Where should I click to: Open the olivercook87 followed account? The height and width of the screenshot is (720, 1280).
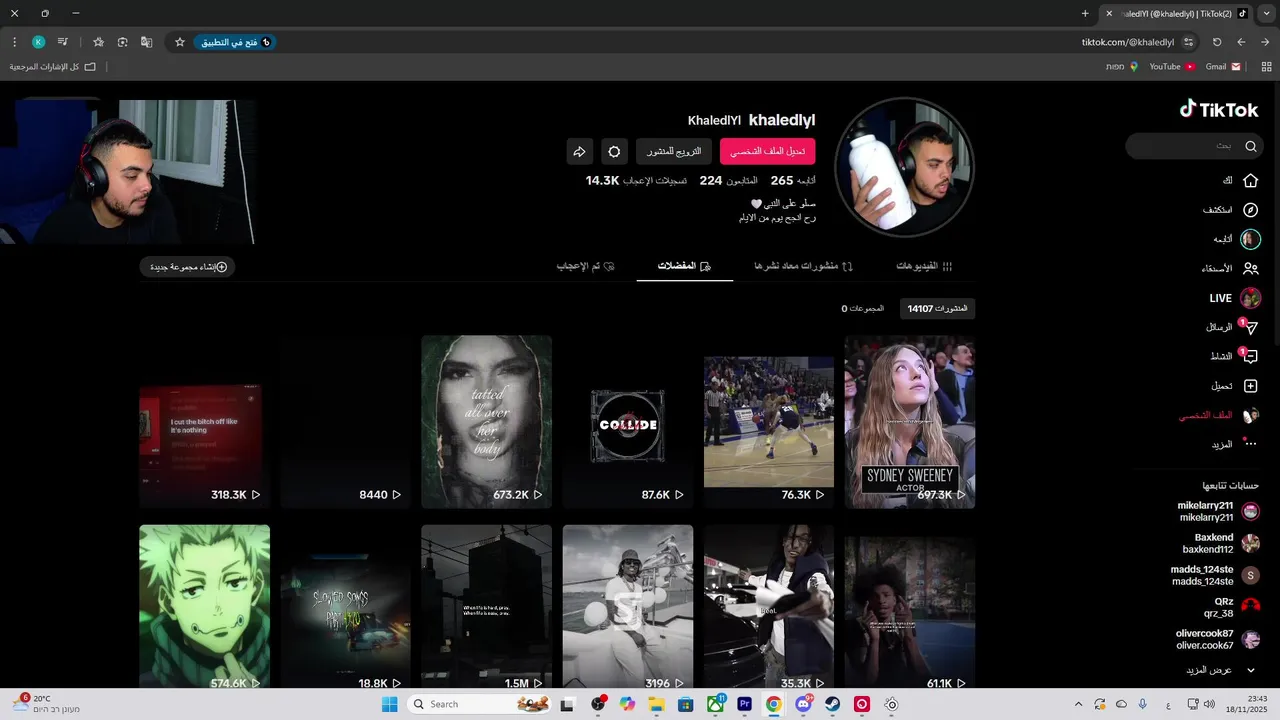point(1219,640)
